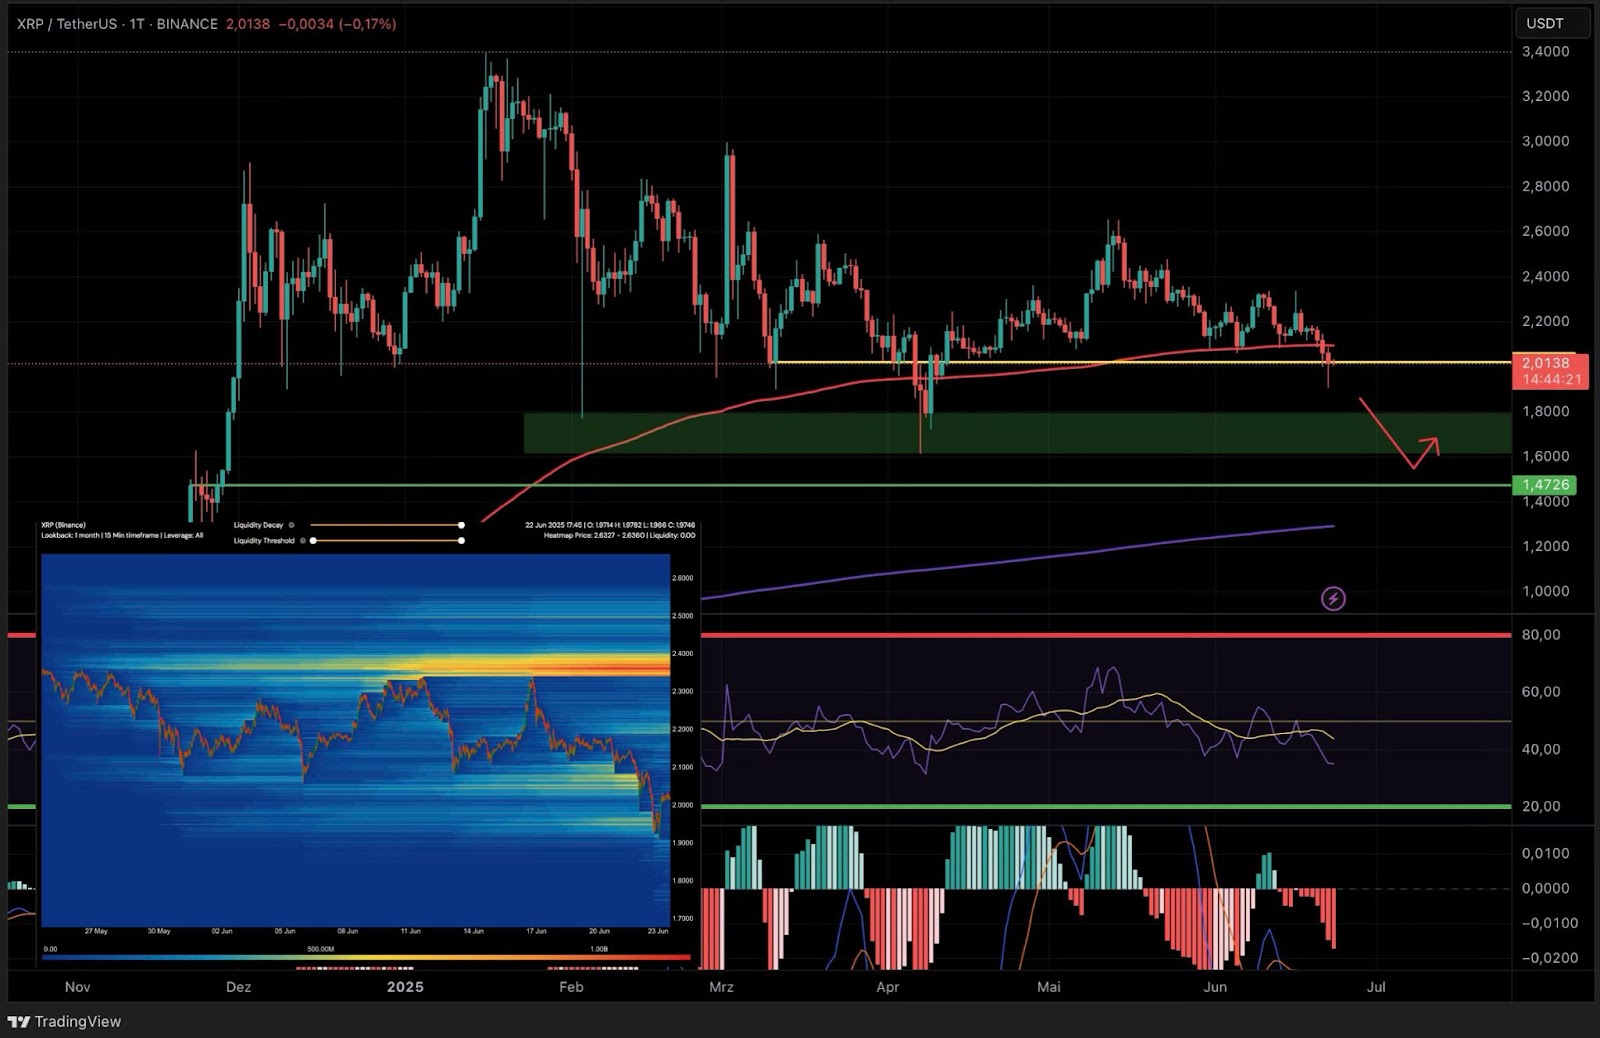Viewport: 1600px width, 1038px height.
Task: Click the 23 Jun date on heatmap axis
Action: (657, 931)
